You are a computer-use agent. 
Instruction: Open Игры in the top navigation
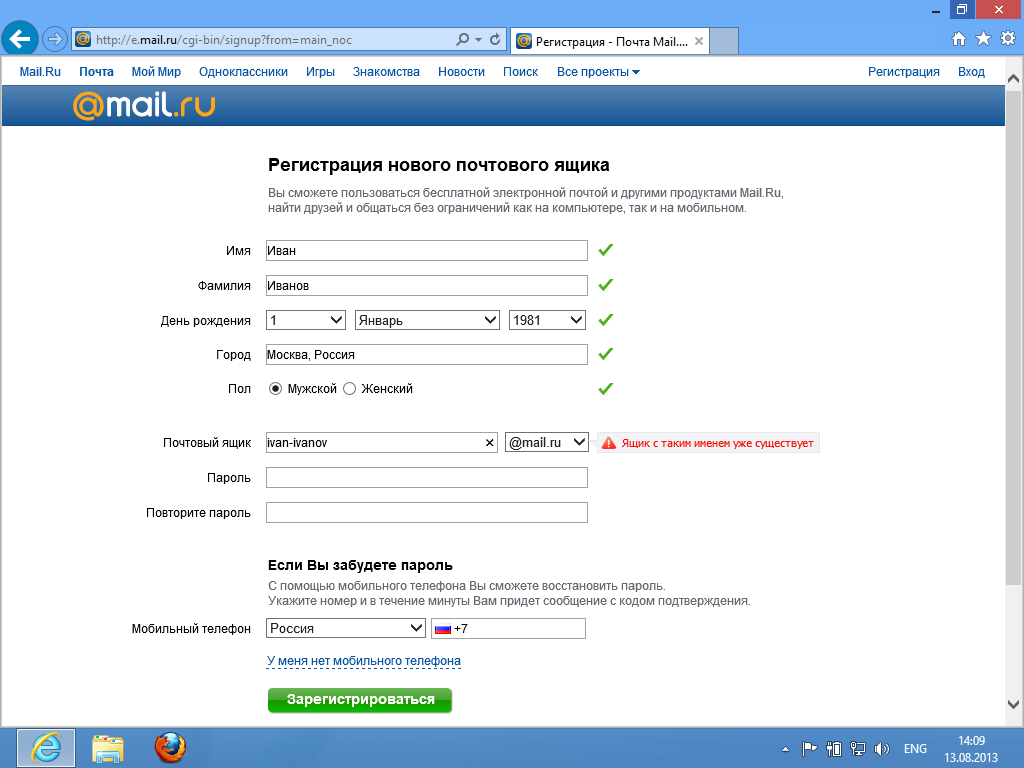click(x=320, y=72)
